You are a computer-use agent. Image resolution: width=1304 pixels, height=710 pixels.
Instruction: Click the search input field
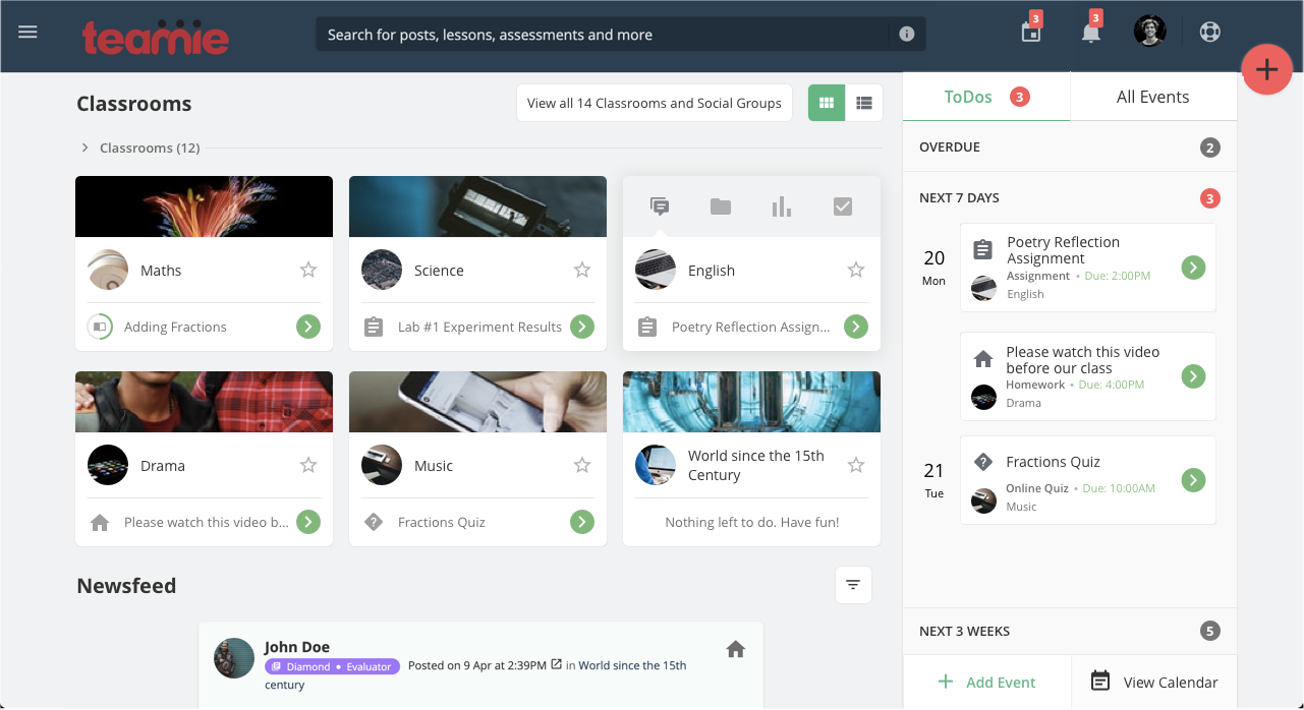pos(602,34)
